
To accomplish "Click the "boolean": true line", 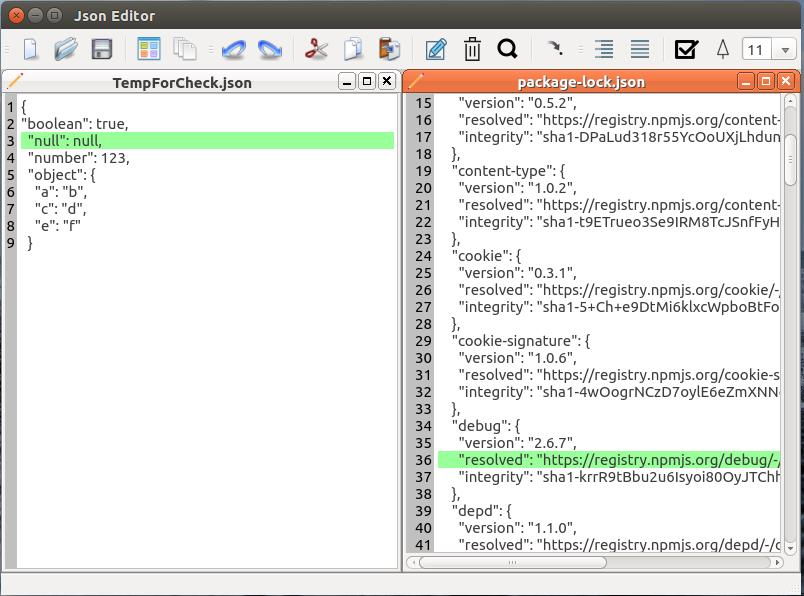I will click(x=75, y=124).
